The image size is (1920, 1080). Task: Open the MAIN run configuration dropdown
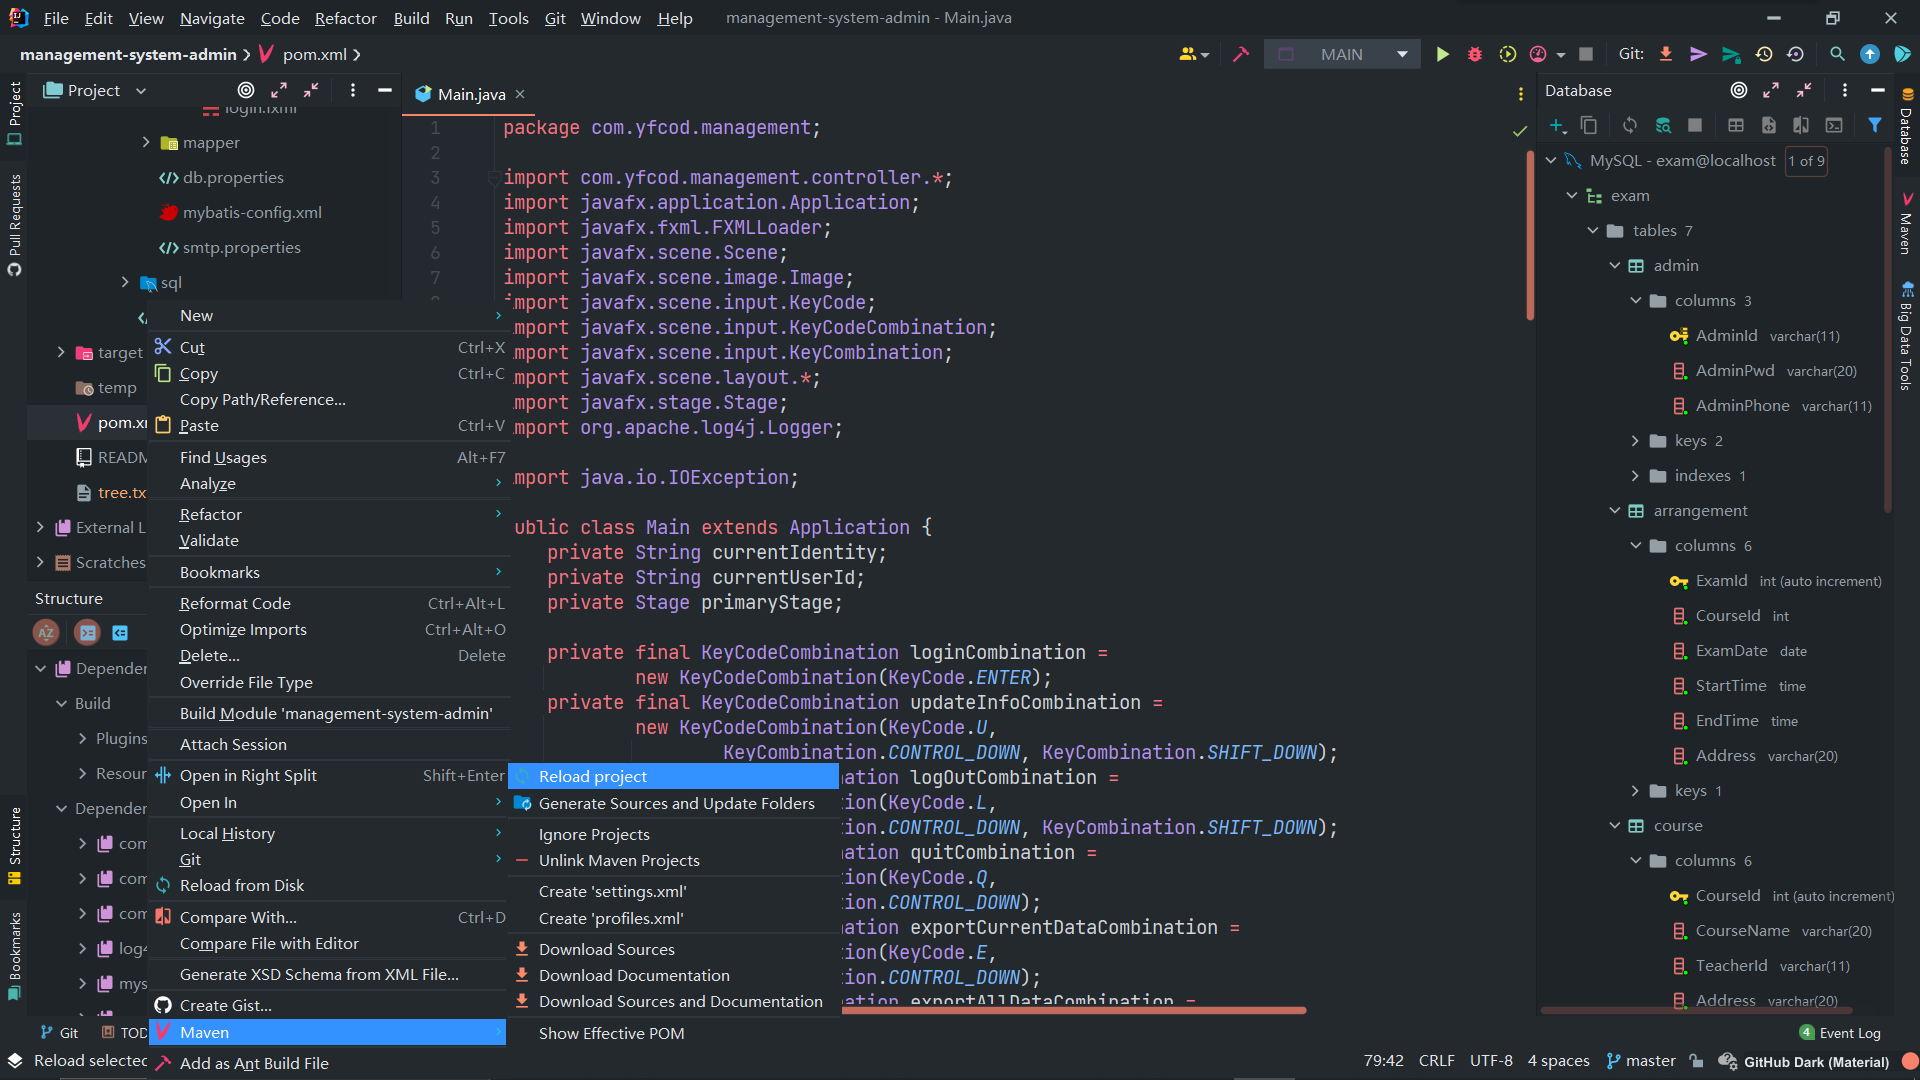(x=1402, y=54)
